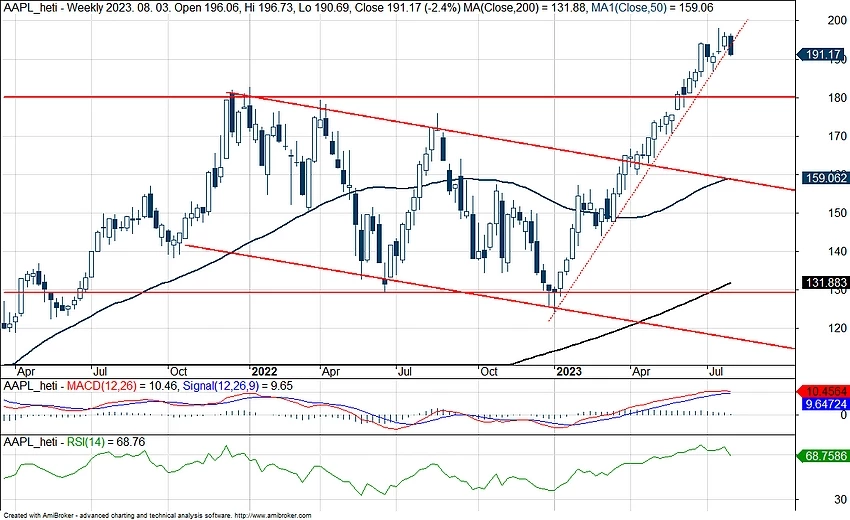Click the 2022 year label on time axis
The height and width of the screenshot is (520, 850).
tap(265, 371)
